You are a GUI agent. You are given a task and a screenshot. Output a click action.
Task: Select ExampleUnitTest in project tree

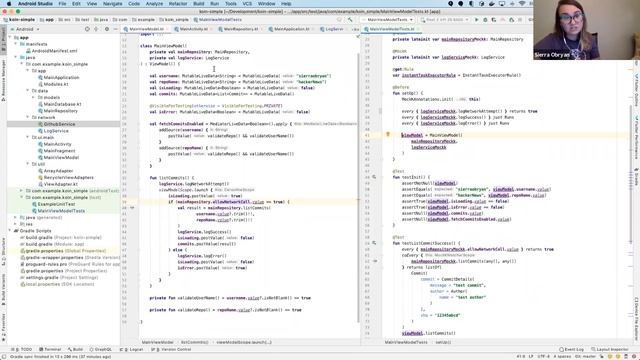[x=56, y=204]
